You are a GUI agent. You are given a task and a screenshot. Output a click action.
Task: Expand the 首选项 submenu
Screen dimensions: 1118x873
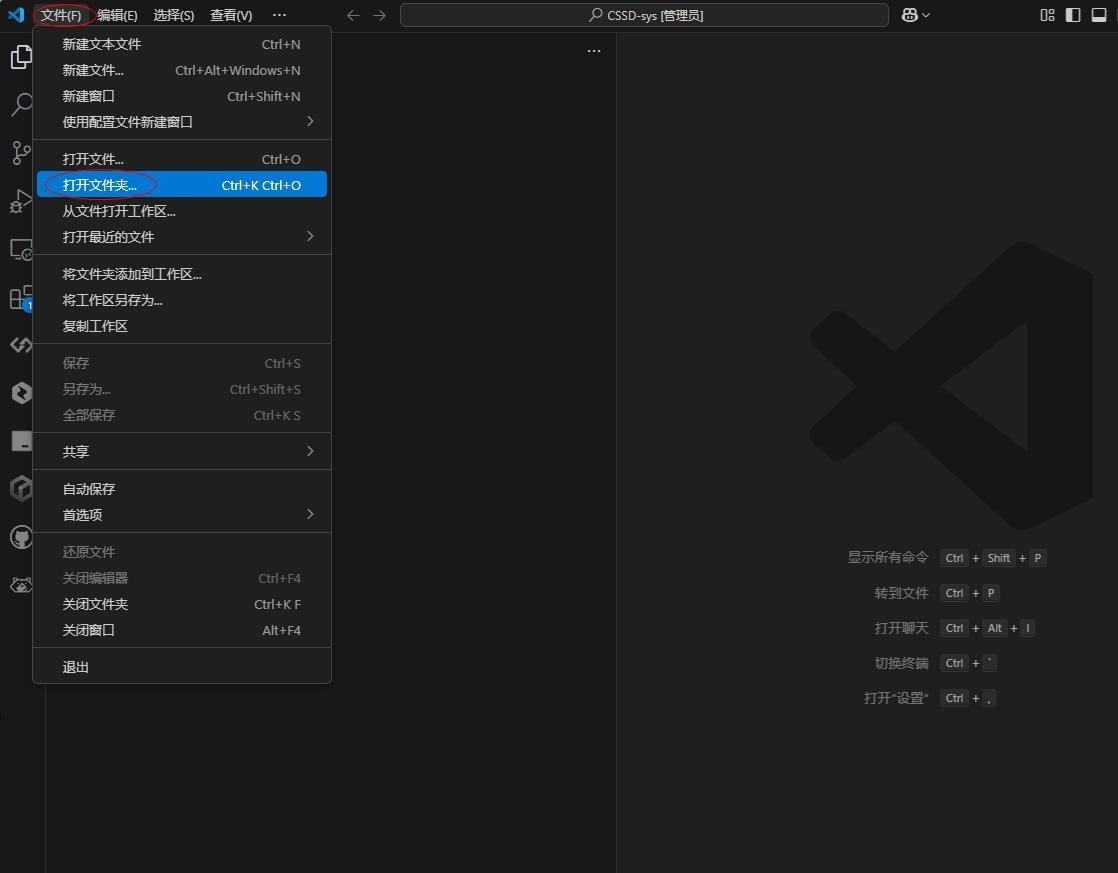[182, 514]
